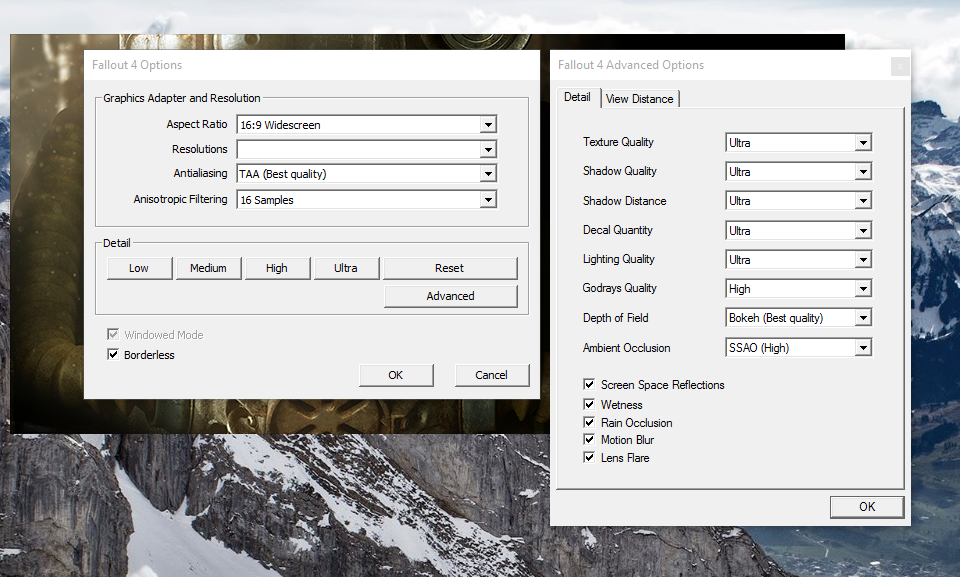Viewport: 960px width, 577px height.
Task: Open the Aspect Ratio dropdown
Action: point(366,124)
